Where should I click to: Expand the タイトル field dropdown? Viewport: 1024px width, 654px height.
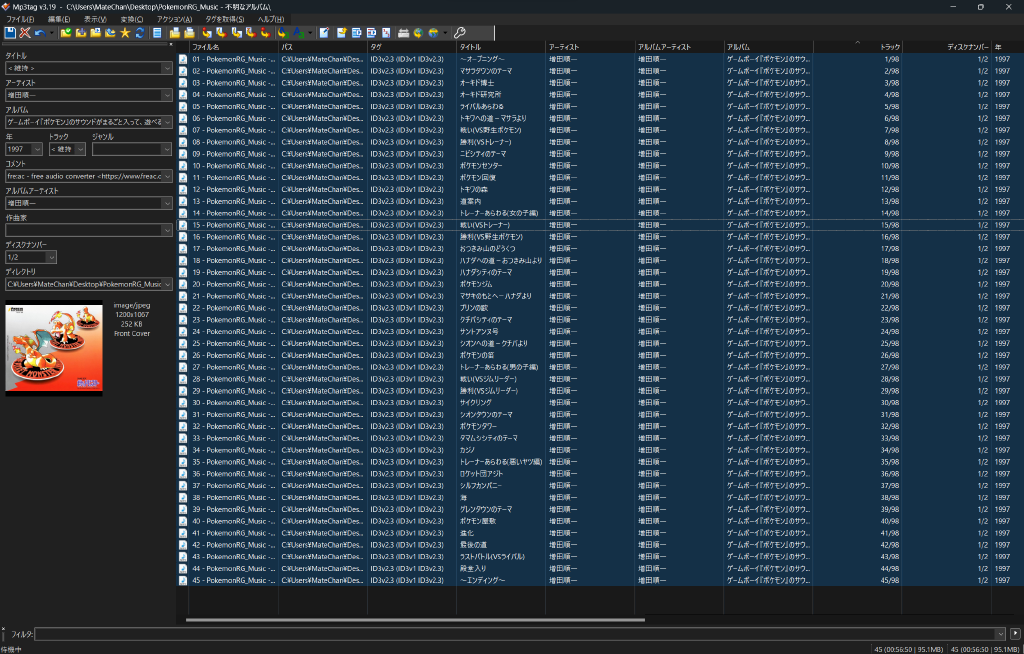[x=168, y=68]
